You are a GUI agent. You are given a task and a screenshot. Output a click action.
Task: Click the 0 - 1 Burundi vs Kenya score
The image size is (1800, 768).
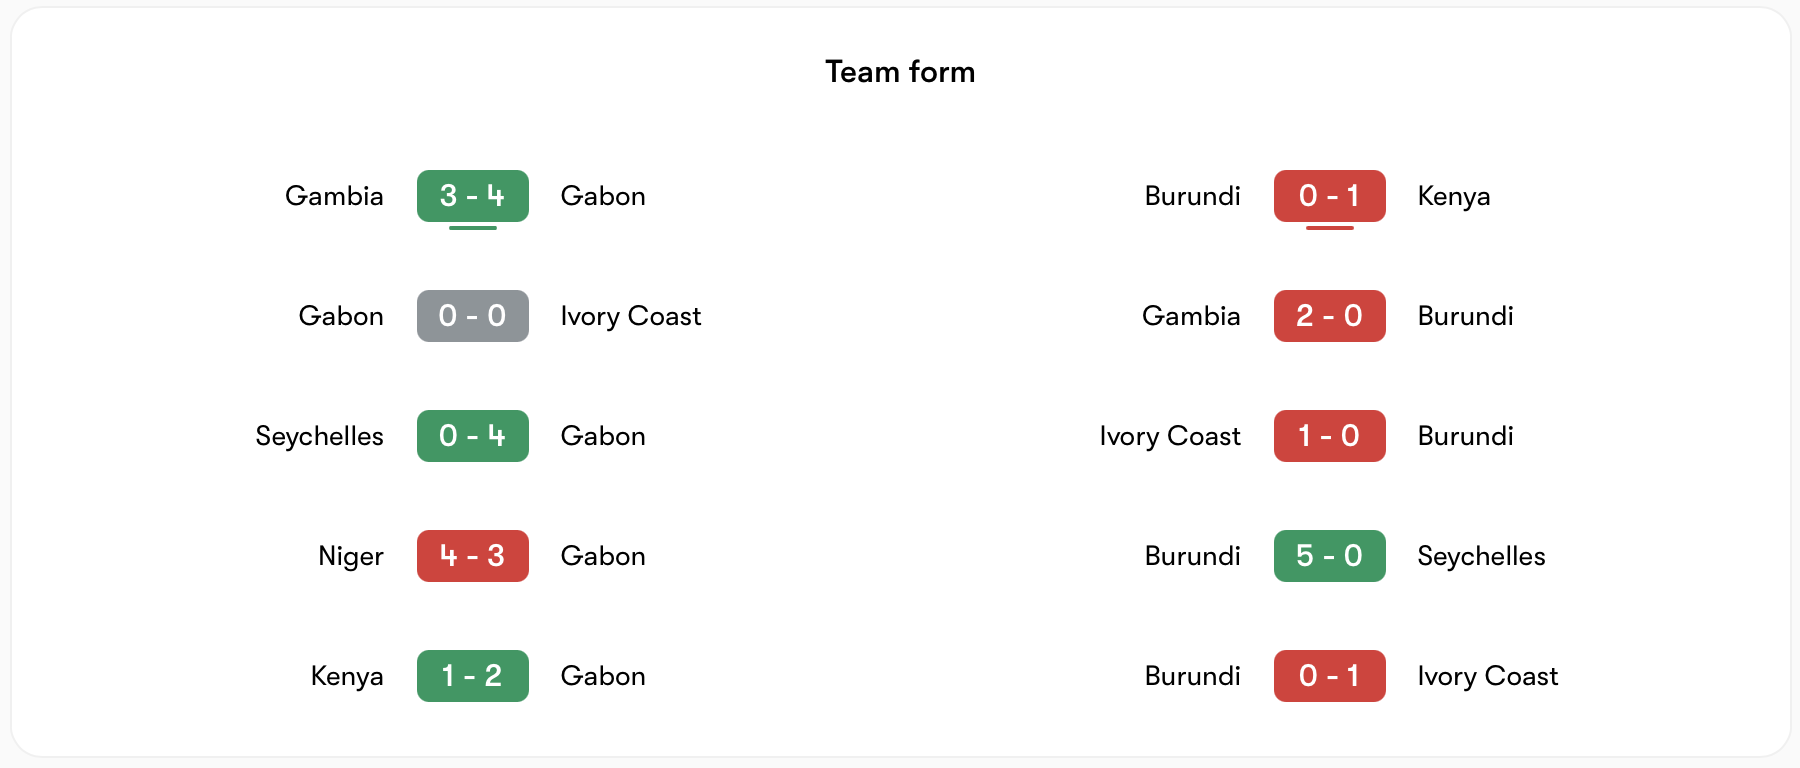1329,196
